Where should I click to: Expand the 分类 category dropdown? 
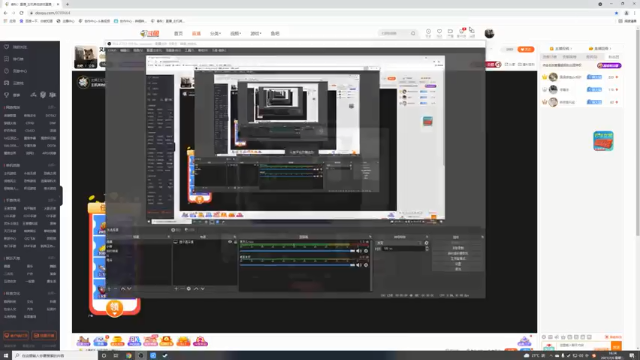[215, 33]
